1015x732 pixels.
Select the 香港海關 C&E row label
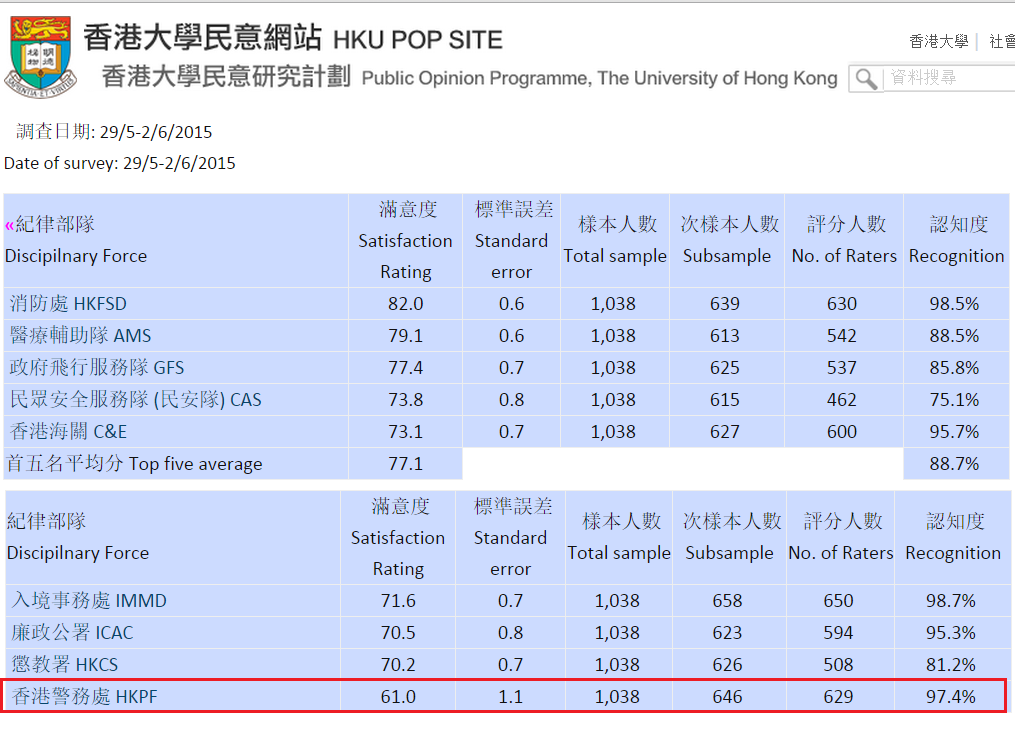68,432
